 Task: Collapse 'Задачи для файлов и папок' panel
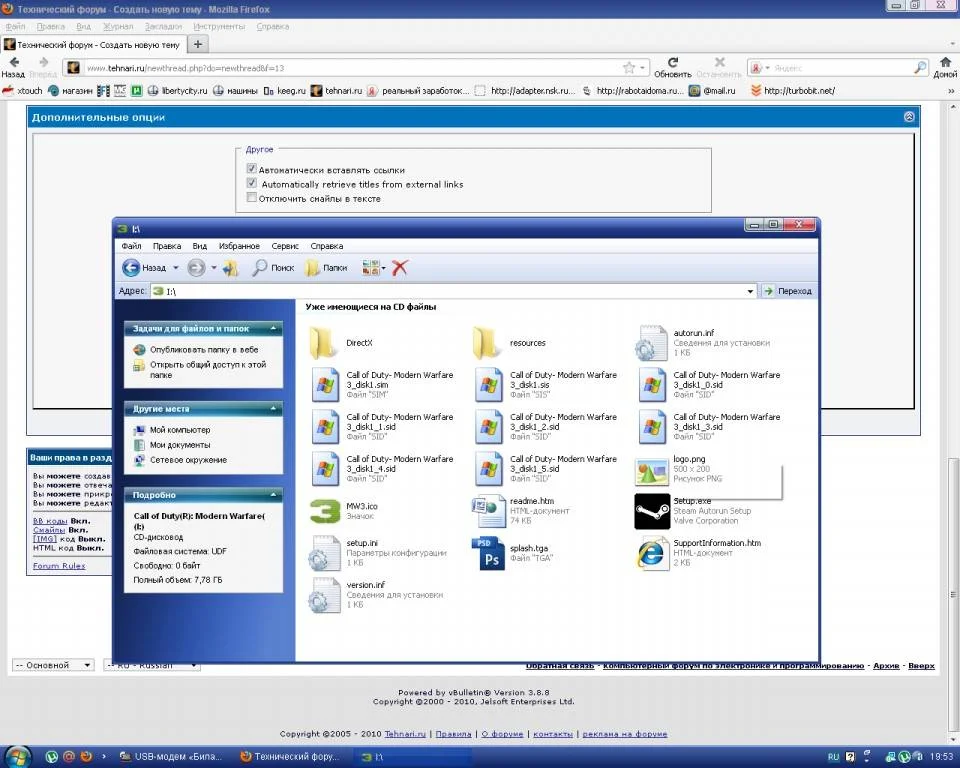pyautogui.click(x=272, y=329)
